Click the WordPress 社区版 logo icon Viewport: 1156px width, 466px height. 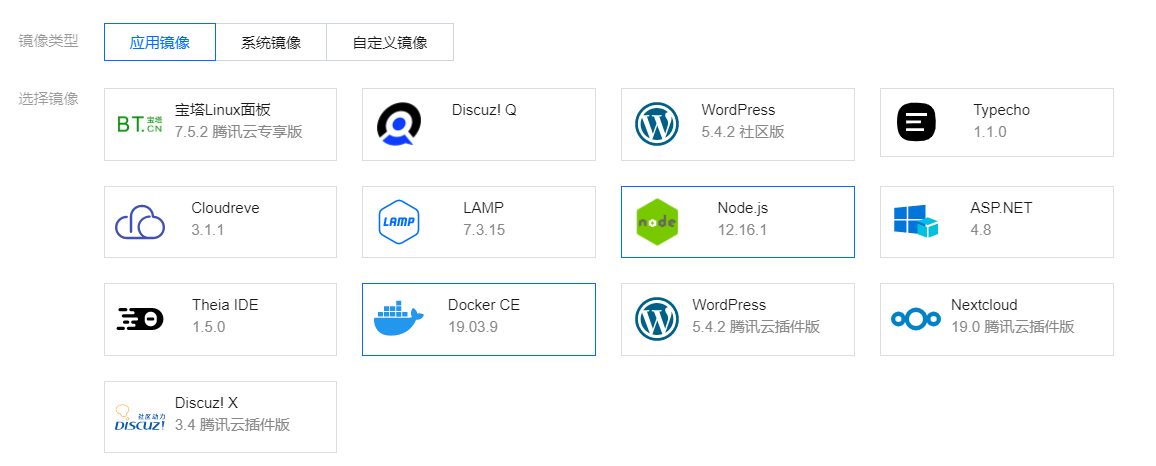pyautogui.click(x=656, y=123)
